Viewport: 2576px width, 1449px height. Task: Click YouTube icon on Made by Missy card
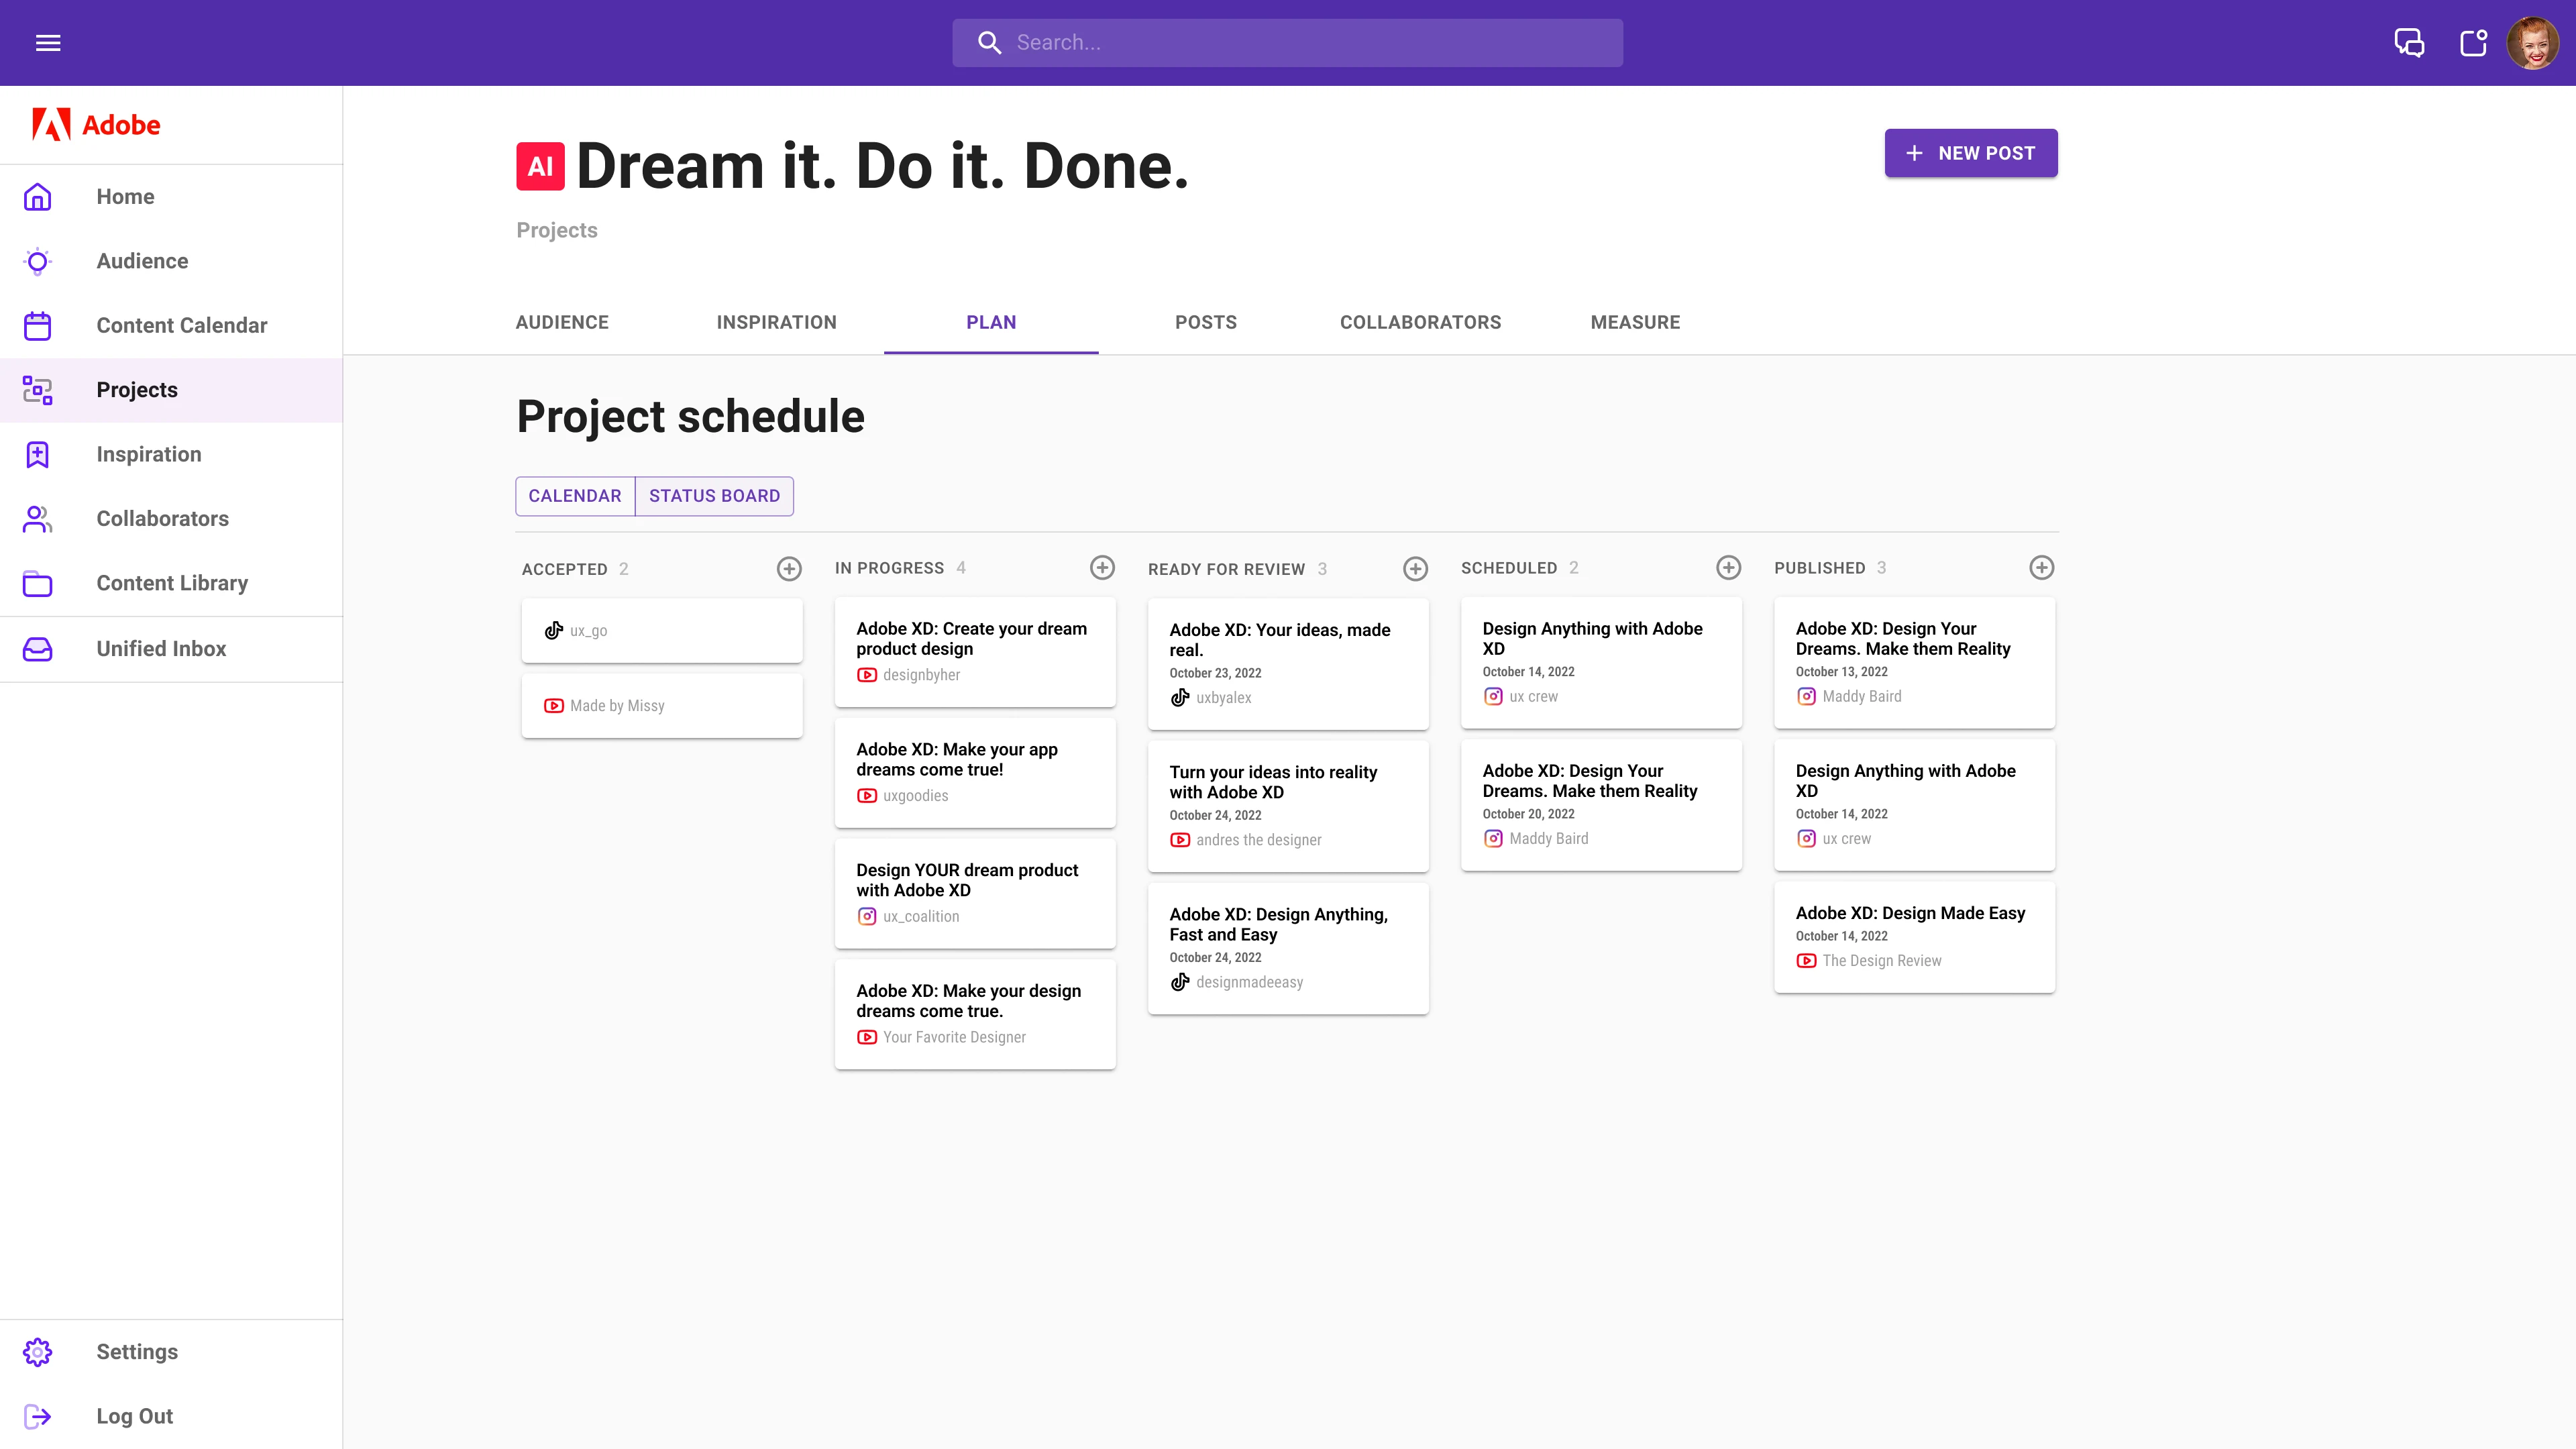pos(553,706)
